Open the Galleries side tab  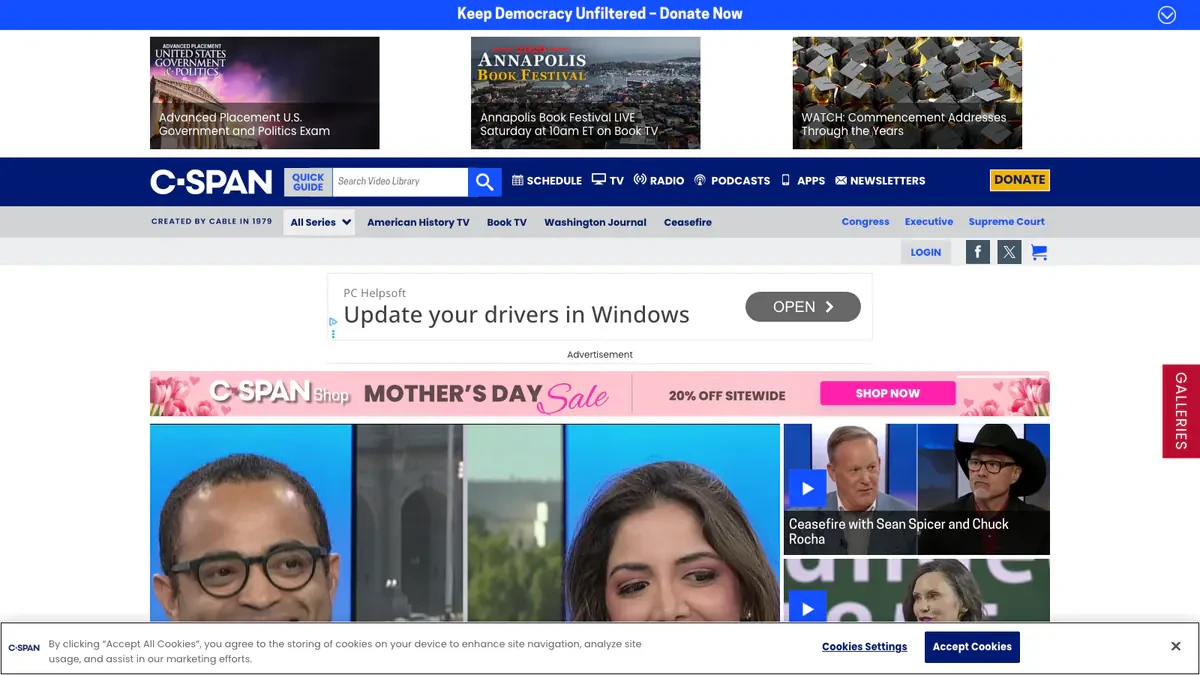click(x=1181, y=411)
